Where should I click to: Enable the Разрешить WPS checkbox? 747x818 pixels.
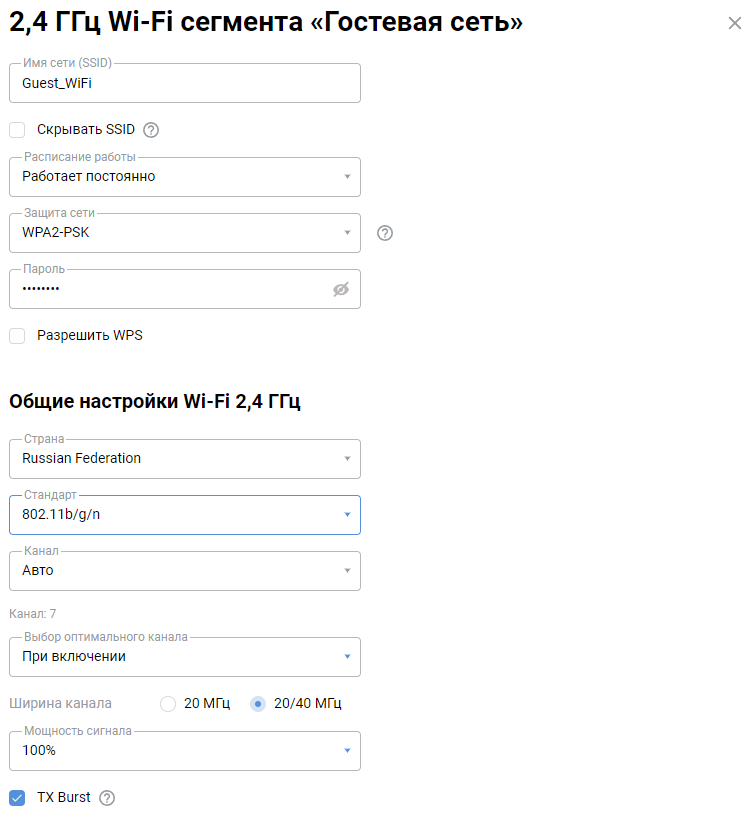(x=17, y=336)
